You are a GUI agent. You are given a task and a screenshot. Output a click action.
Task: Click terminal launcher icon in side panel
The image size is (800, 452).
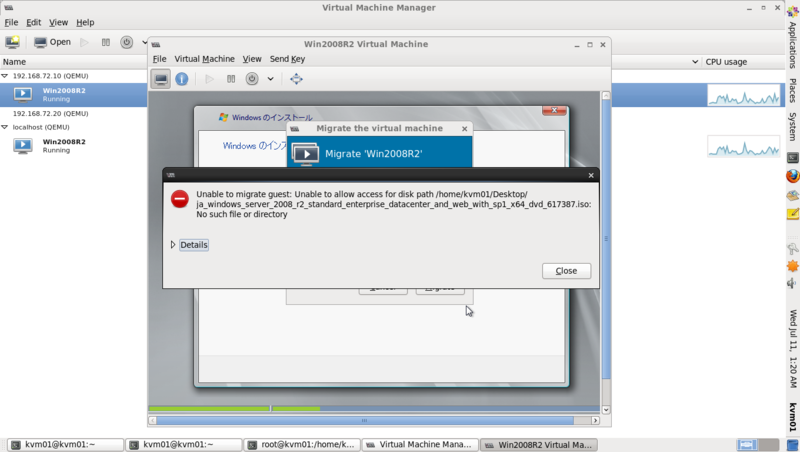(792, 158)
